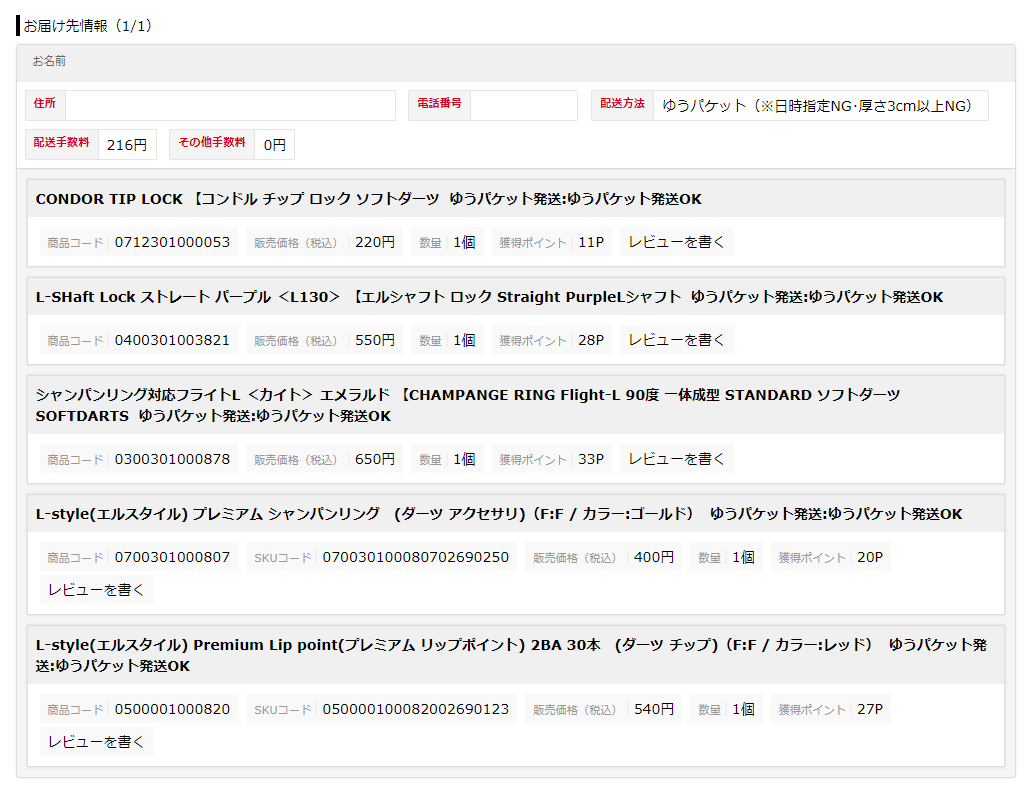The width and height of the screenshot is (1028, 788).
Task: Click the その他手数料 label
Action: (212, 142)
